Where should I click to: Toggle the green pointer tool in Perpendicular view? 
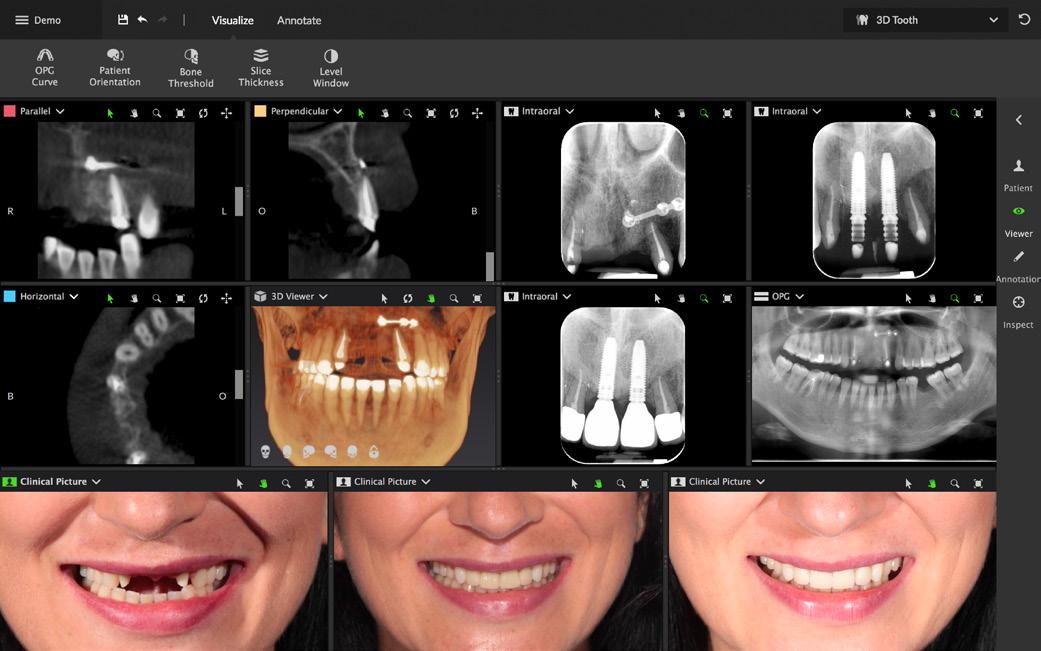point(361,113)
